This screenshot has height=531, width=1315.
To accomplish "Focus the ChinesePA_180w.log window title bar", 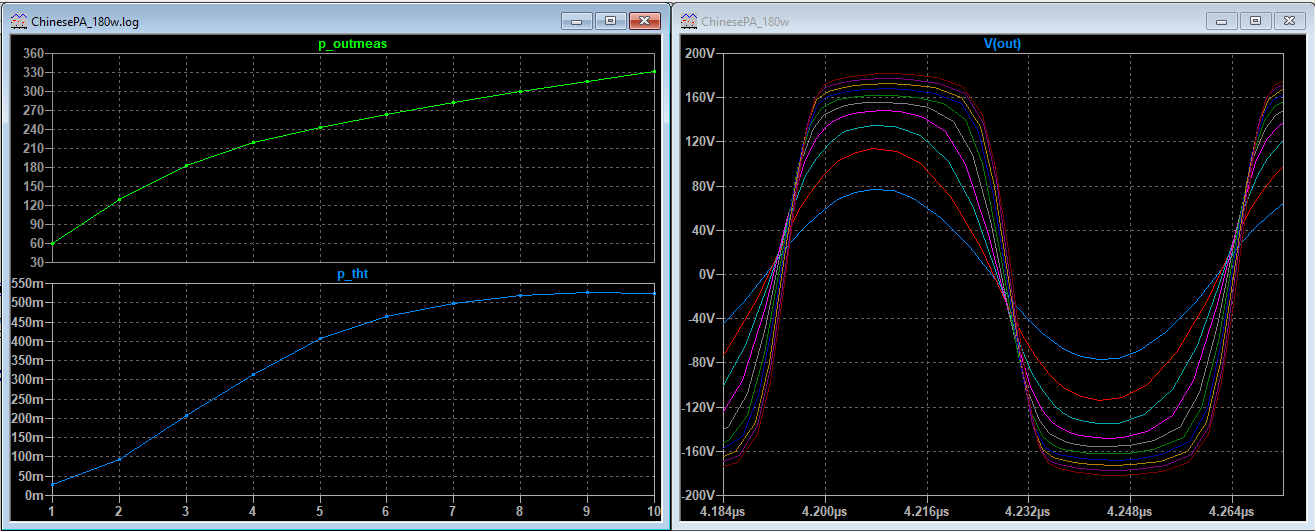I will coord(300,20).
